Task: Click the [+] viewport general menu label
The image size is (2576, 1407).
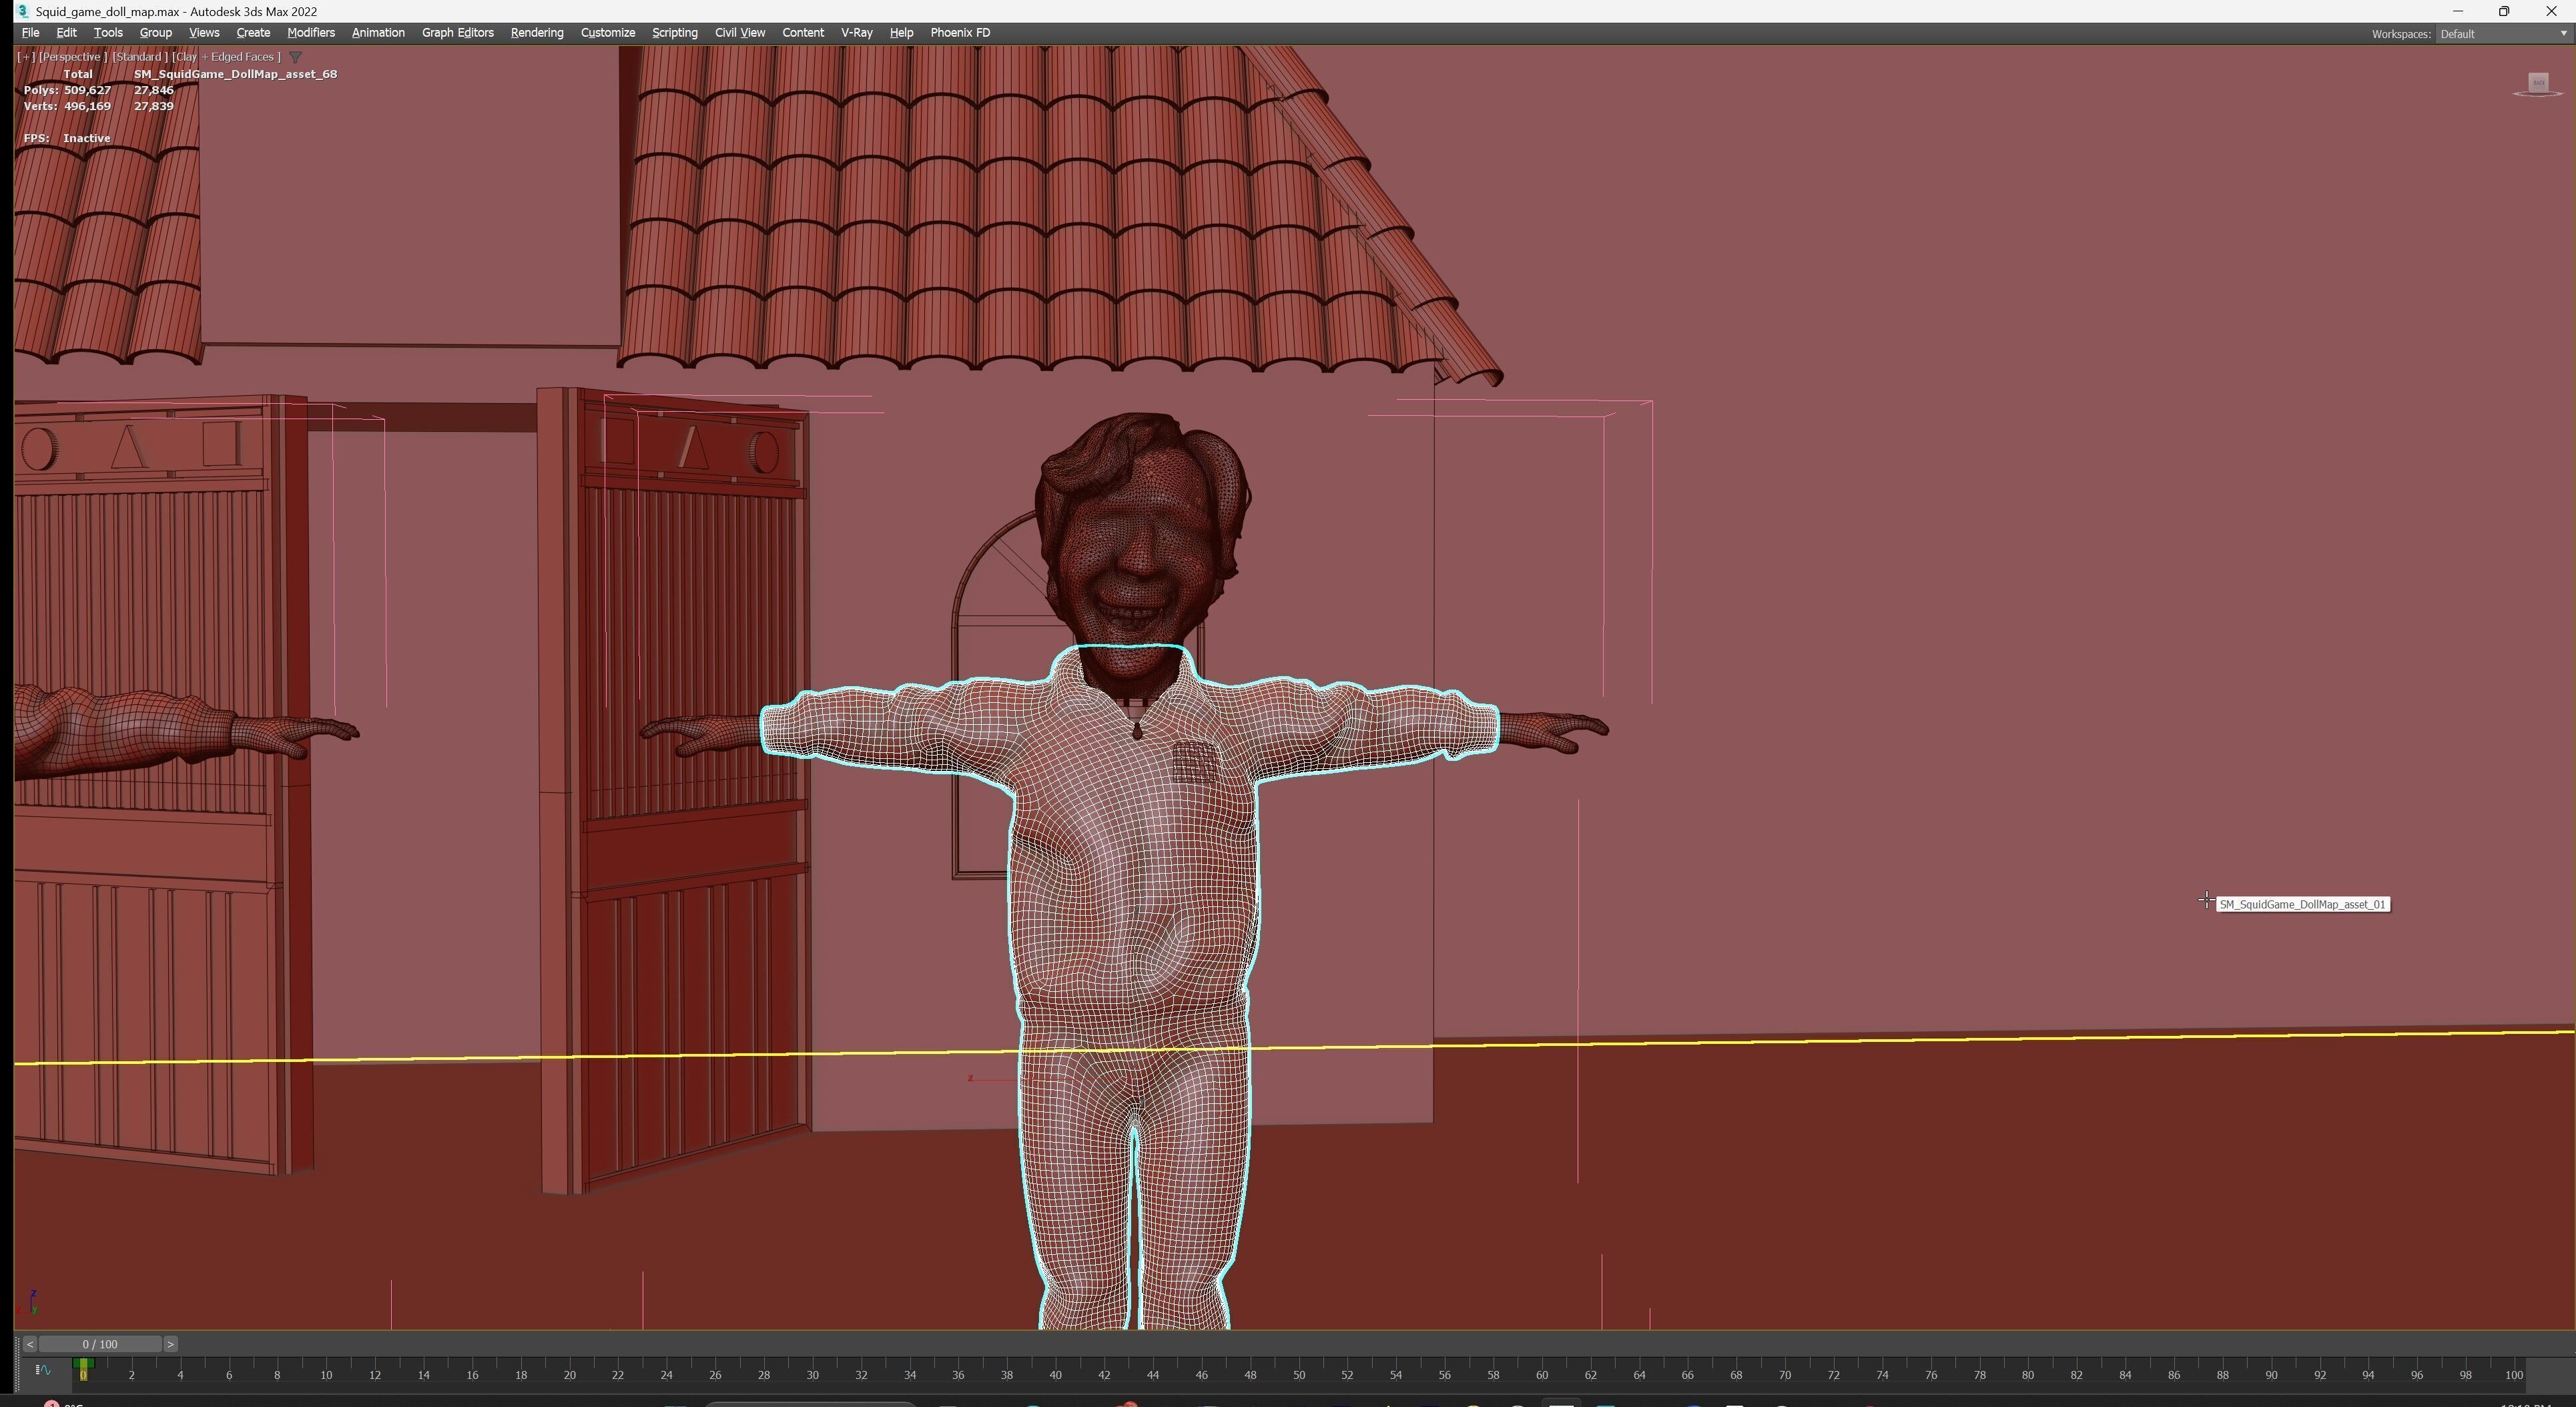Action: [x=25, y=57]
